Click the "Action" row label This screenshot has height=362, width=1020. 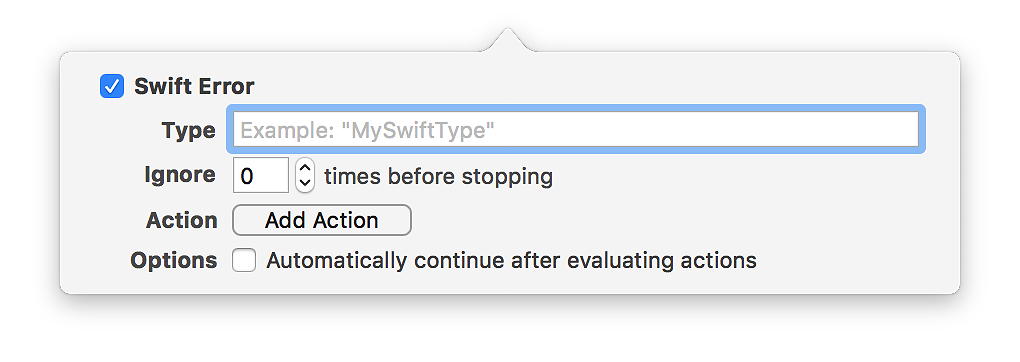pos(181,220)
